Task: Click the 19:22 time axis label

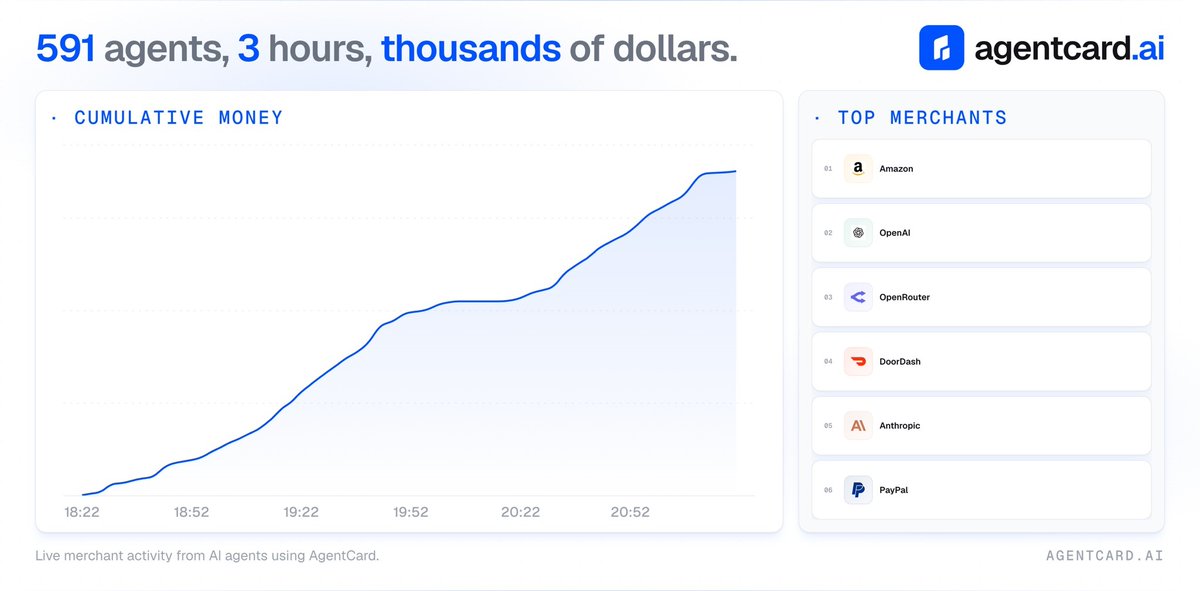Action: coord(301,512)
